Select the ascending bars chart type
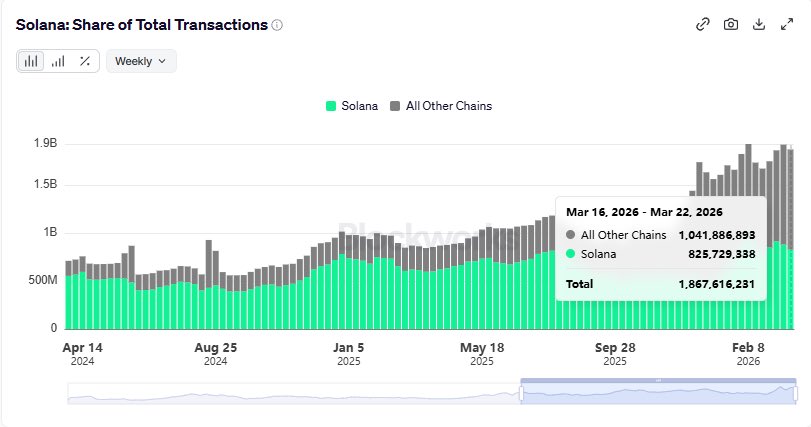This screenshot has width=811, height=427. (x=58, y=61)
